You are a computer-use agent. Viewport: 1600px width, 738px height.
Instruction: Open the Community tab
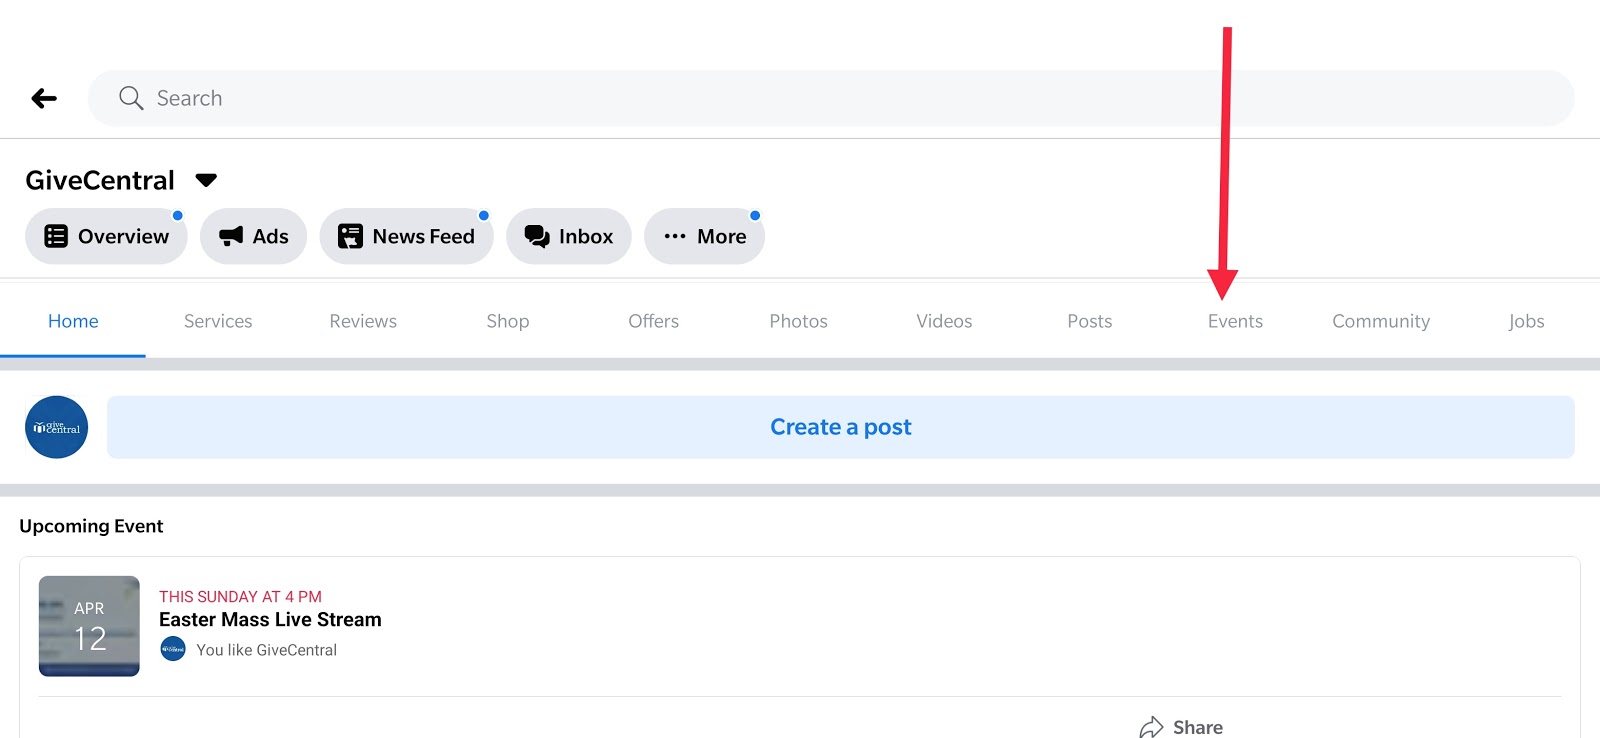[1380, 321]
